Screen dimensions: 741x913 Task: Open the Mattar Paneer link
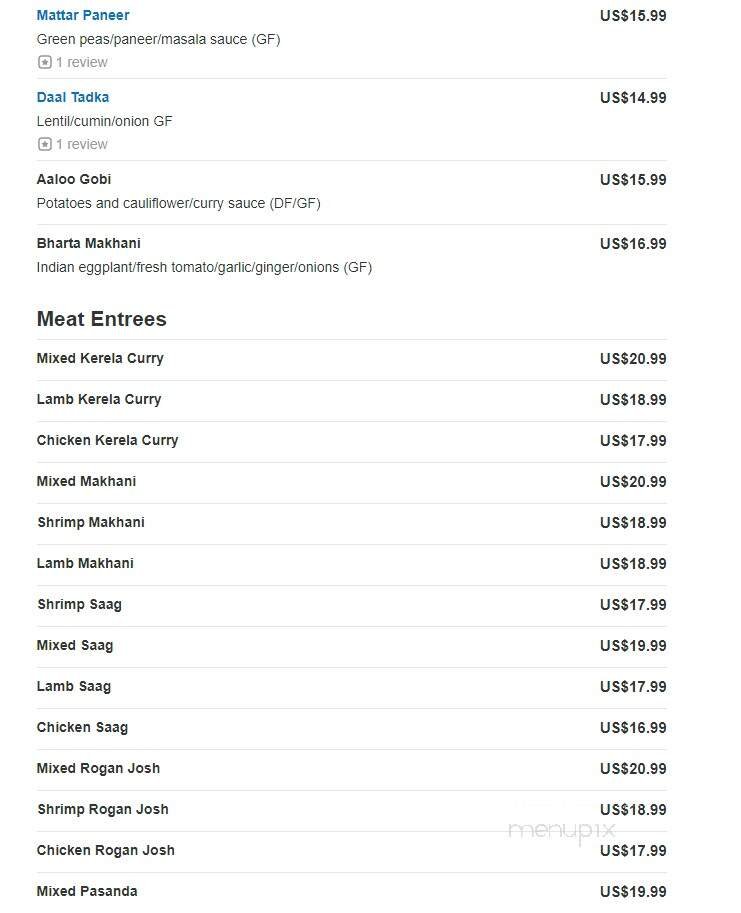83,16
